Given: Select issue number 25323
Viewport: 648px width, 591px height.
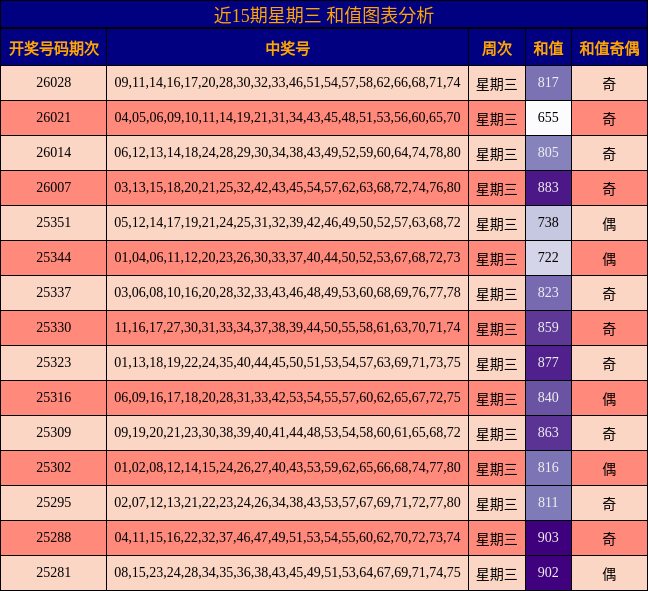Looking at the screenshot, I should click(x=54, y=363).
